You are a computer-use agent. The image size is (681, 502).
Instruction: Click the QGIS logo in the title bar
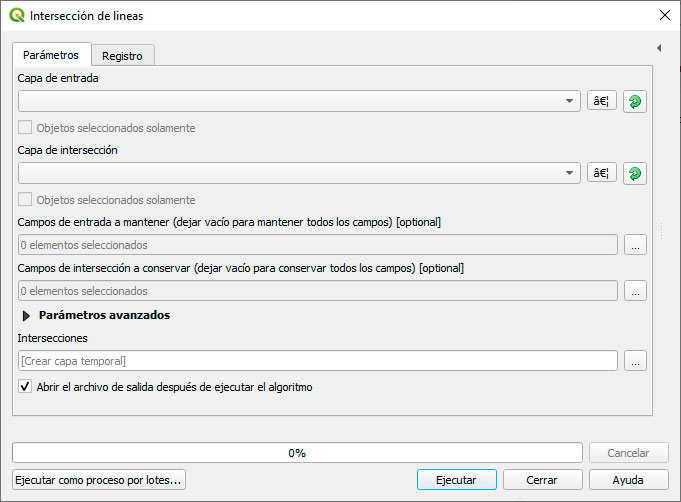[x=17, y=16]
